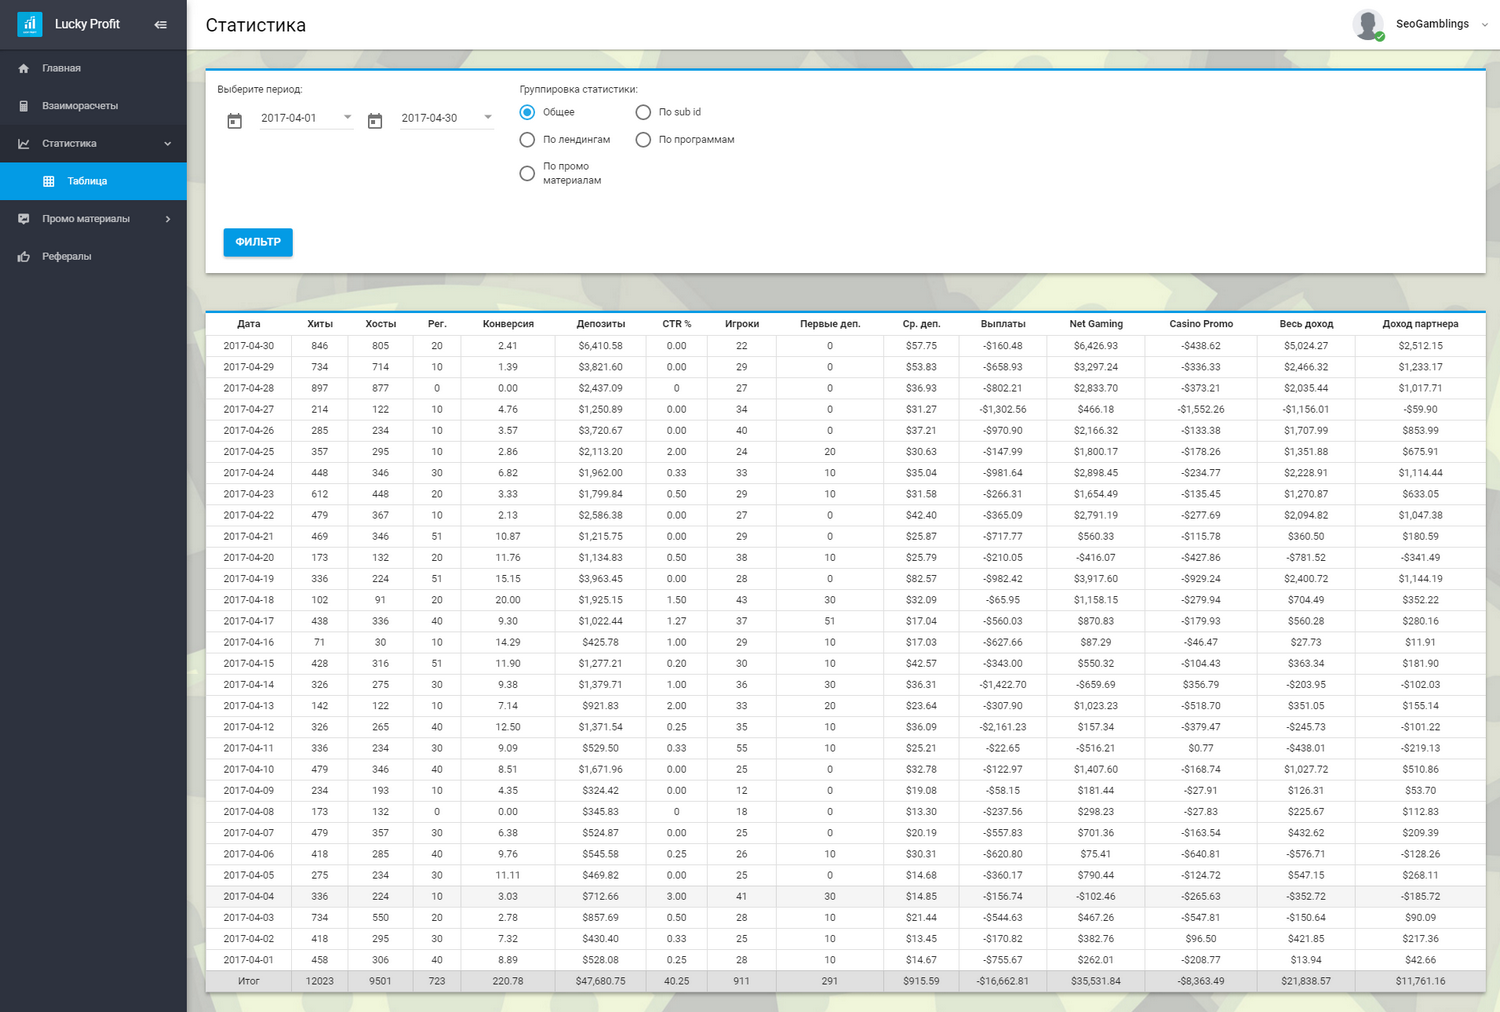The image size is (1500, 1012).
Task: Collapse the Статистика sidebar section chevron
Action: click(168, 144)
